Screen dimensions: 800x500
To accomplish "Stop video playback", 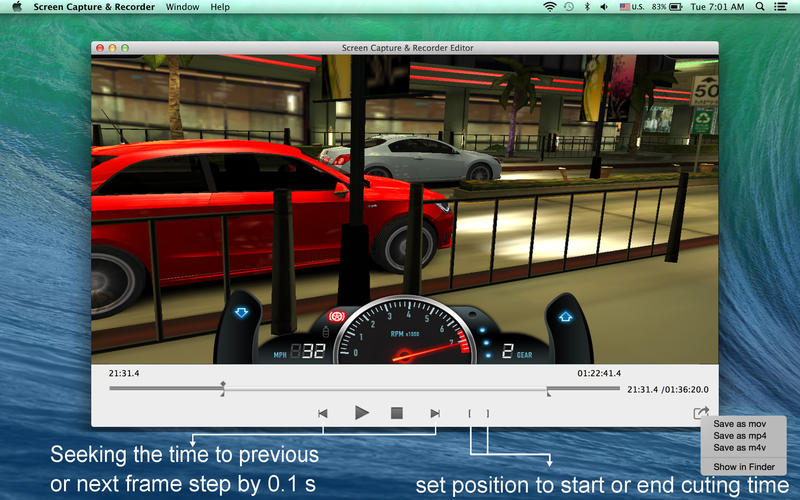I will coord(397,413).
